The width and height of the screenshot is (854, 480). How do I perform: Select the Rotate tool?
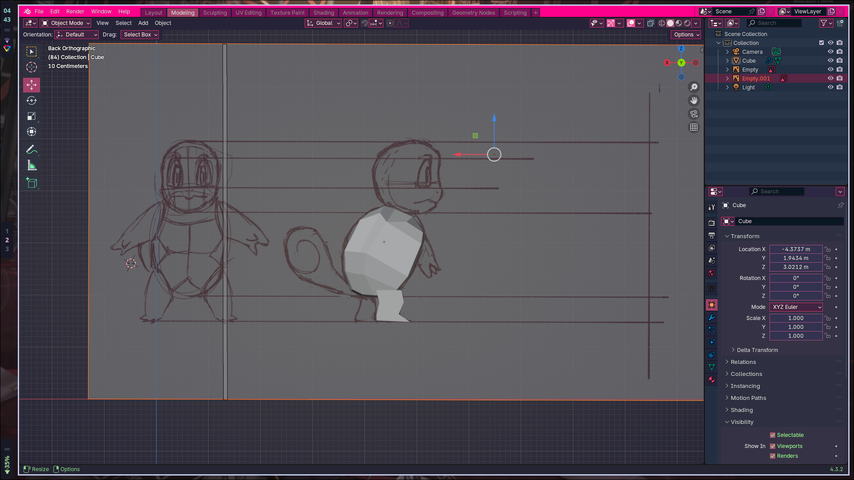point(32,100)
